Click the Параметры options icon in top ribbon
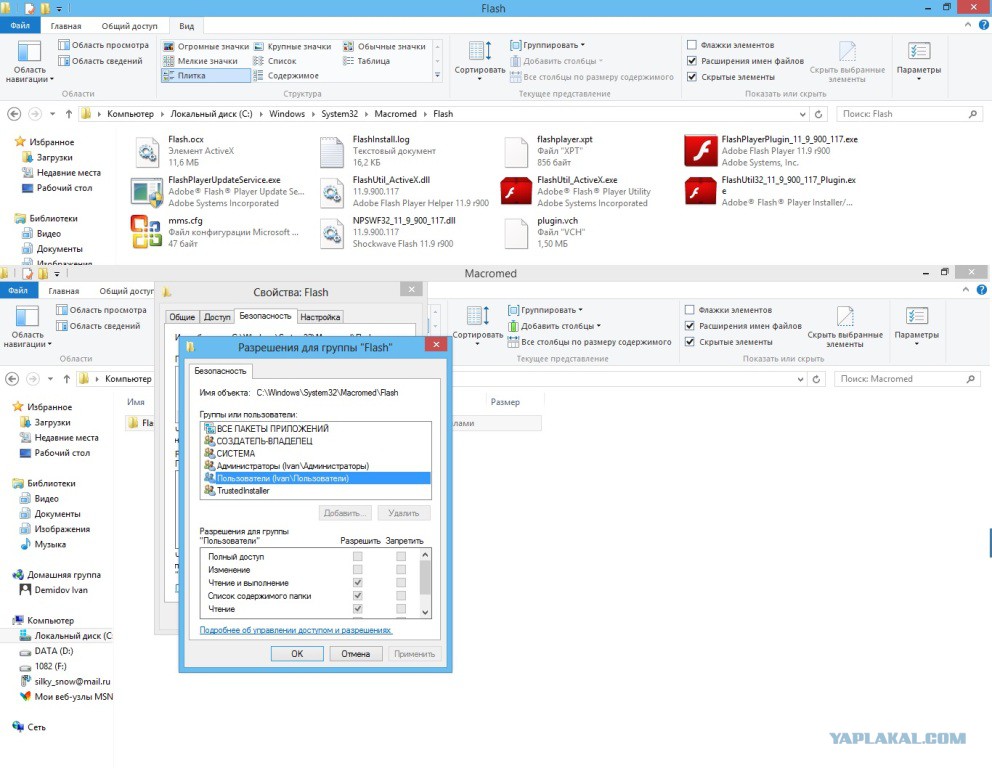The image size is (992, 768). pos(918,53)
